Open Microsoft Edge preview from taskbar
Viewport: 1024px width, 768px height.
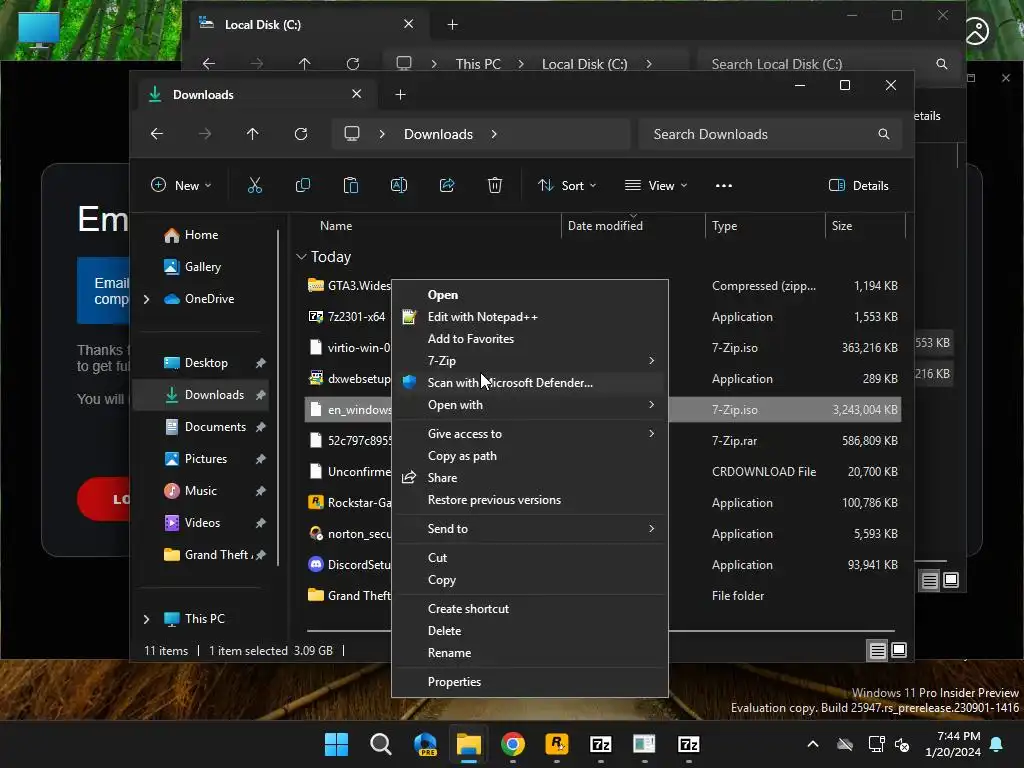pyautogui.click(x=425, y=744)
